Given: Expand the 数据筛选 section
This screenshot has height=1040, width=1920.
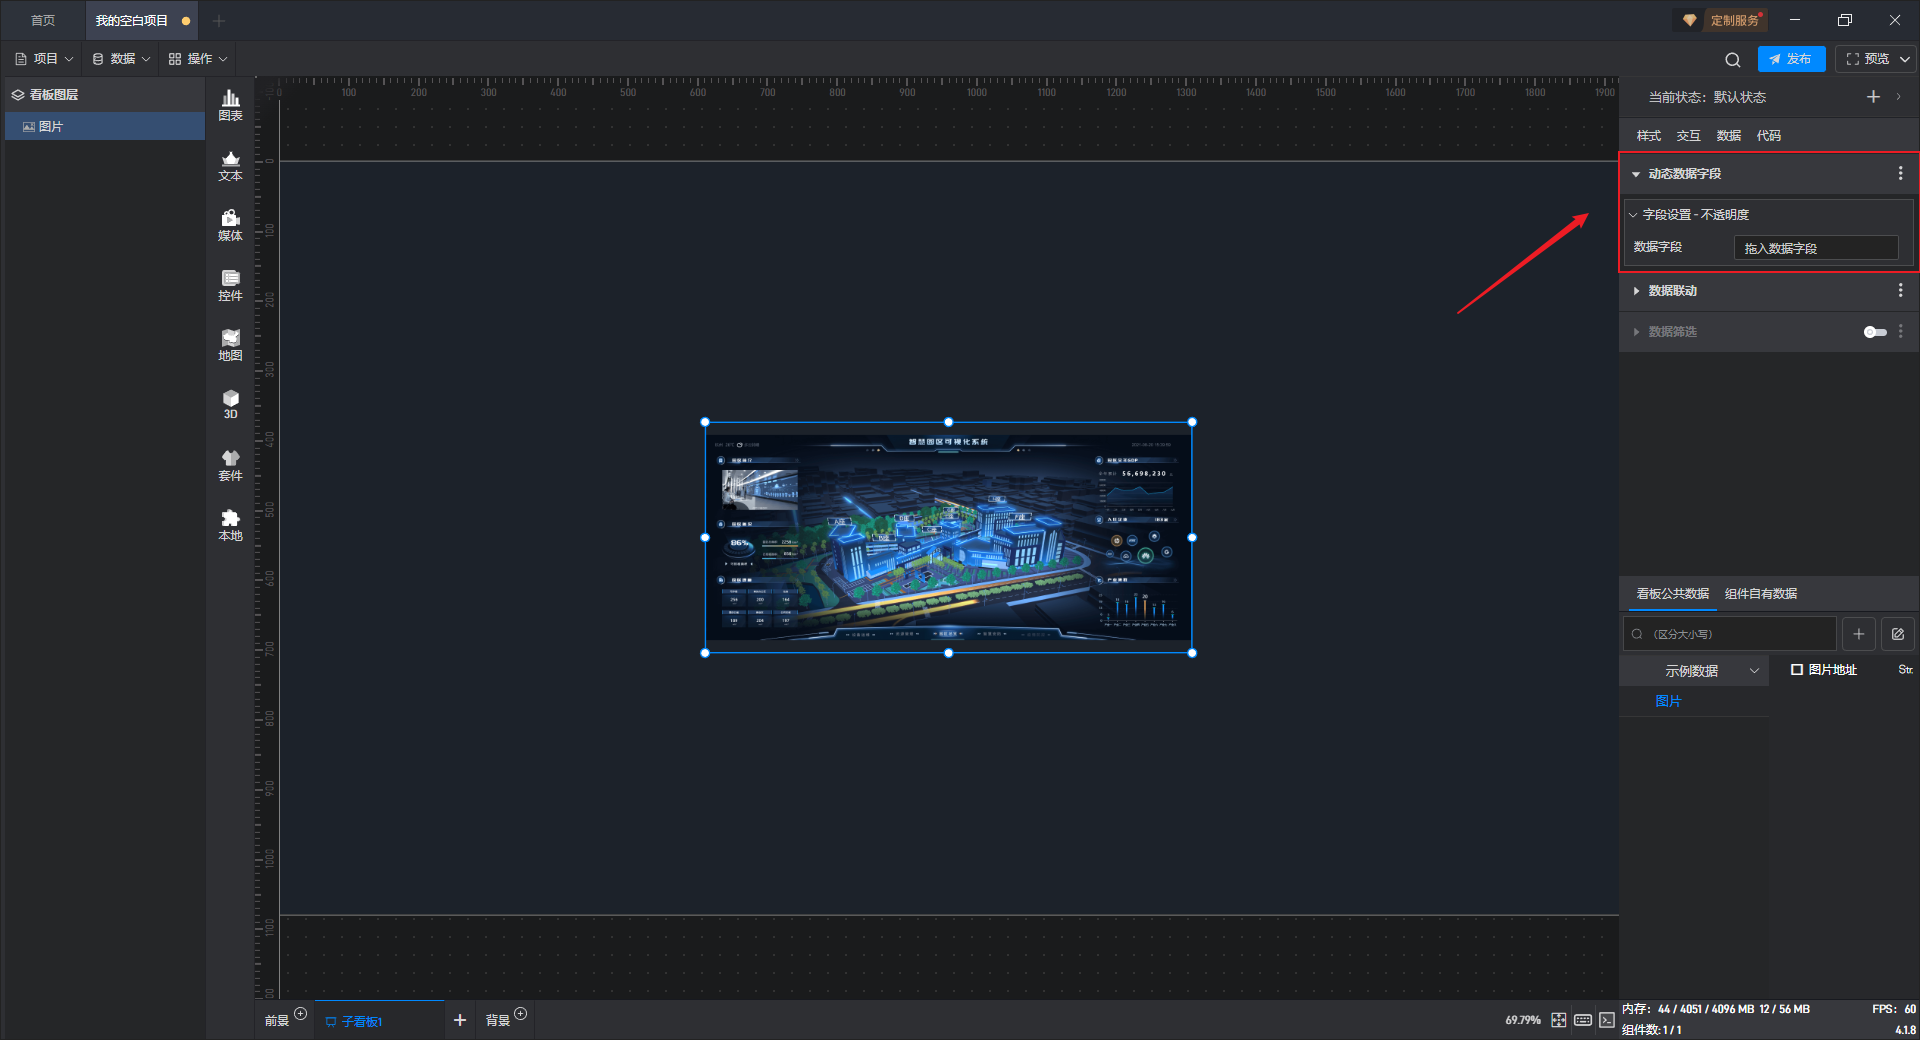Looking at the screenshot, I should click(x=1636, y=332).
